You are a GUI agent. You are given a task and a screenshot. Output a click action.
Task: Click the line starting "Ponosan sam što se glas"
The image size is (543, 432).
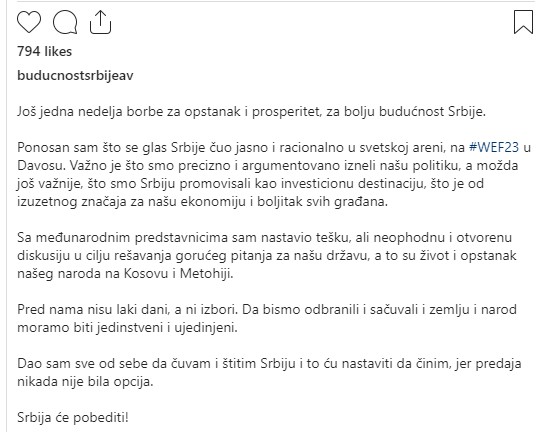(x=274, y=148)
